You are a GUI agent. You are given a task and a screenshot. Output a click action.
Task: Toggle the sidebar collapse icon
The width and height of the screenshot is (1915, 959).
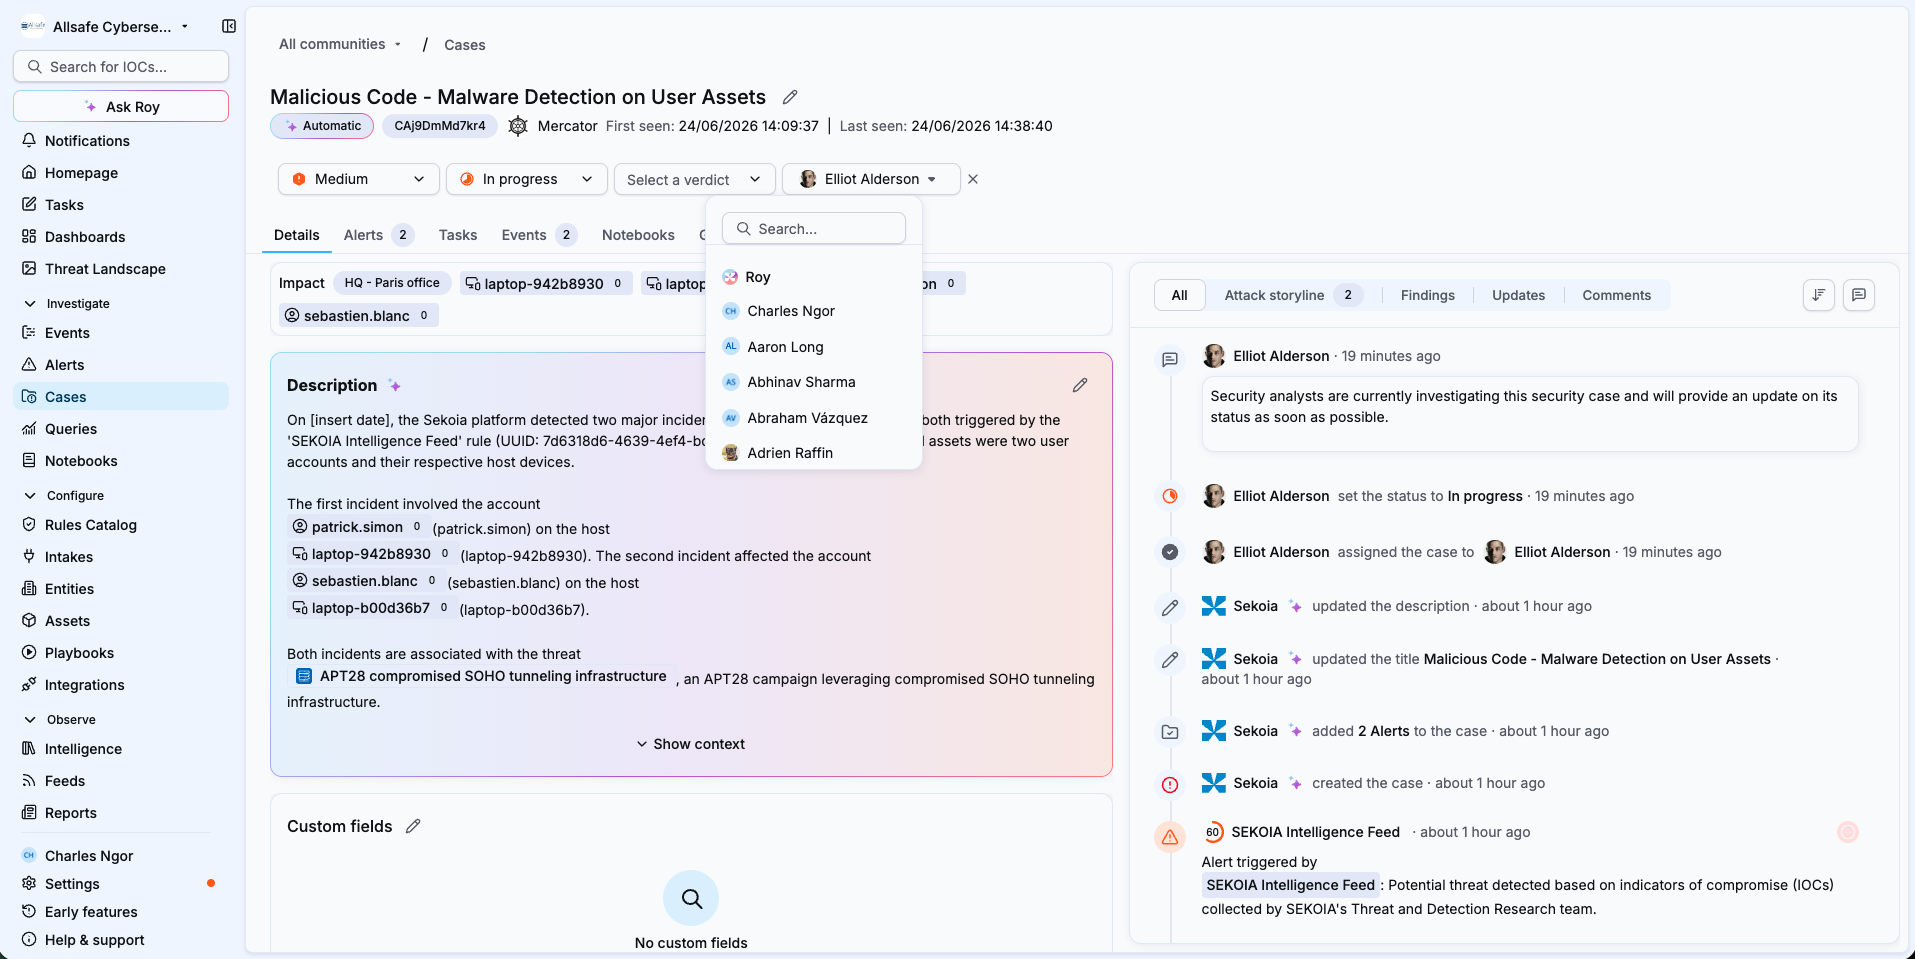coord(229,26)
